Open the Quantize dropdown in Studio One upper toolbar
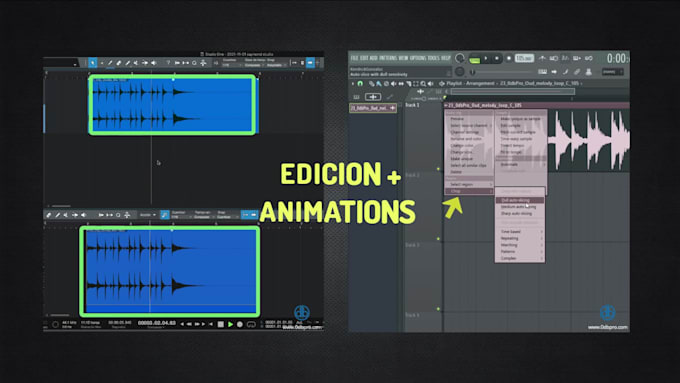This screenshot has height=383, width=680. click(x=231, y=65)
